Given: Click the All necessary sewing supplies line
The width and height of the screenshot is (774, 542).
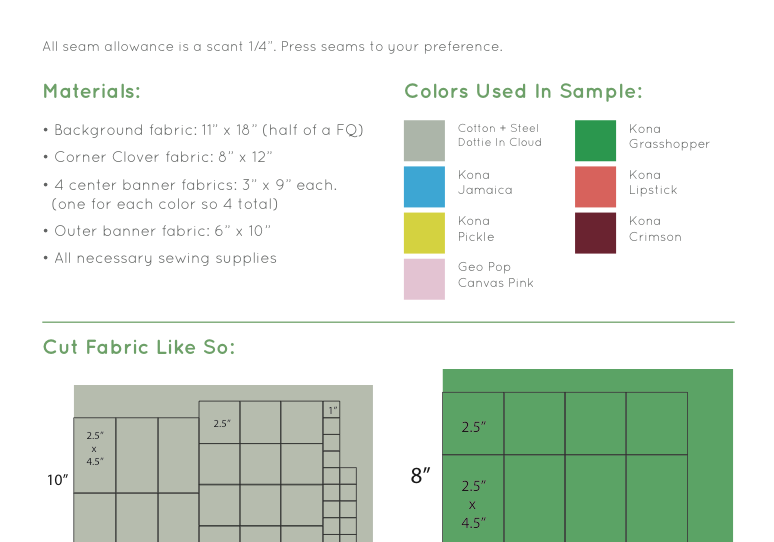Looking at the screenshot, I should [x=160, y=258].
